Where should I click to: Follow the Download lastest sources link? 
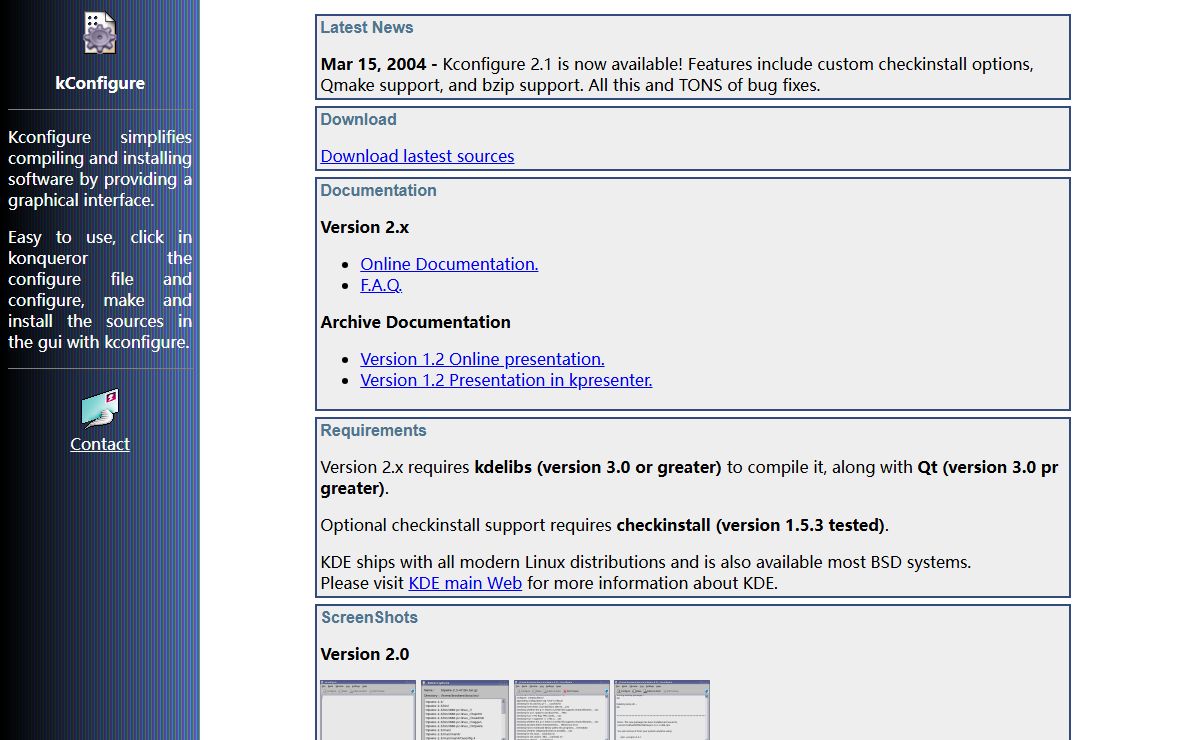[417, 156]
